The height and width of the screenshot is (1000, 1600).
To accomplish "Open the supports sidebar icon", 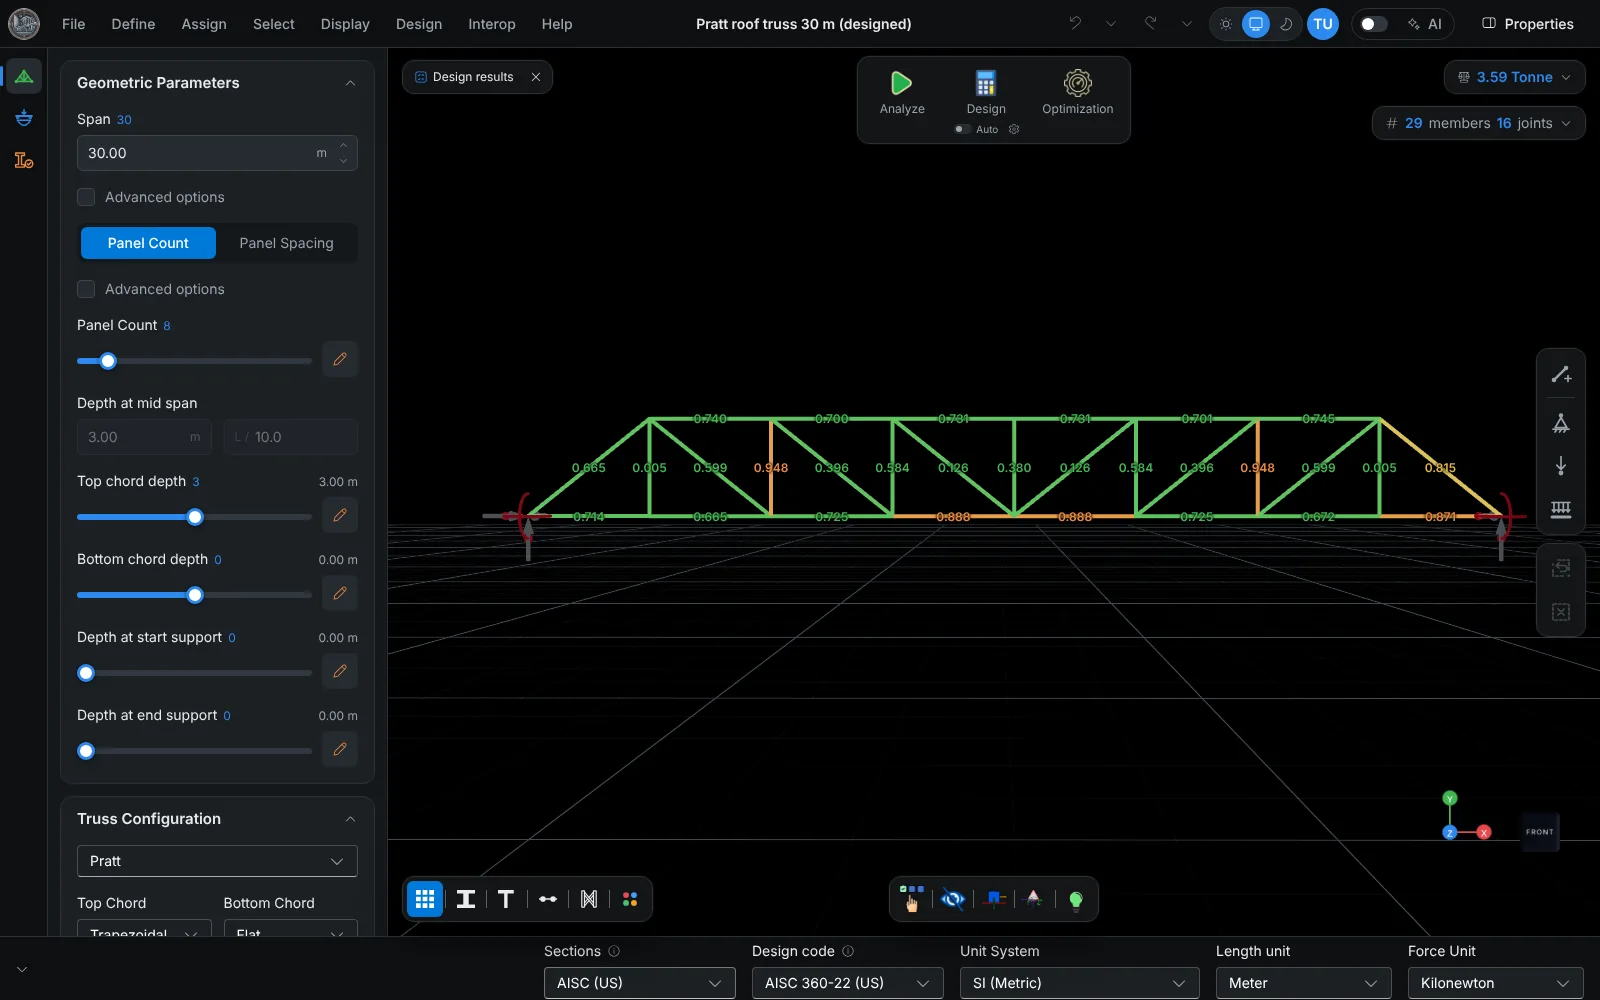I will click(24, 118).
